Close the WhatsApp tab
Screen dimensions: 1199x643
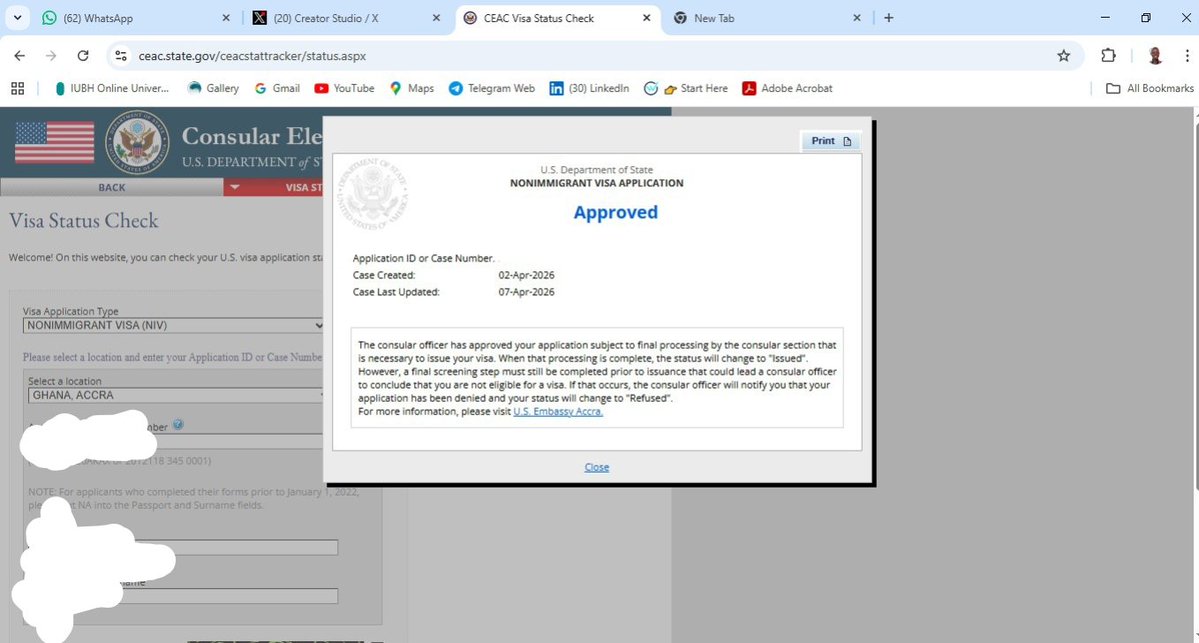pos(226,18)
